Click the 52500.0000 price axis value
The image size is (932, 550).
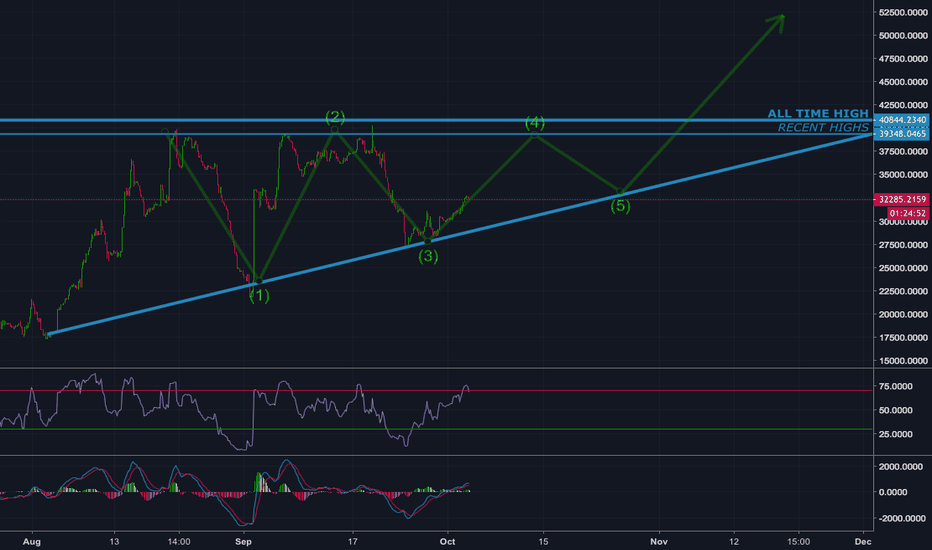tap(903, 12)
